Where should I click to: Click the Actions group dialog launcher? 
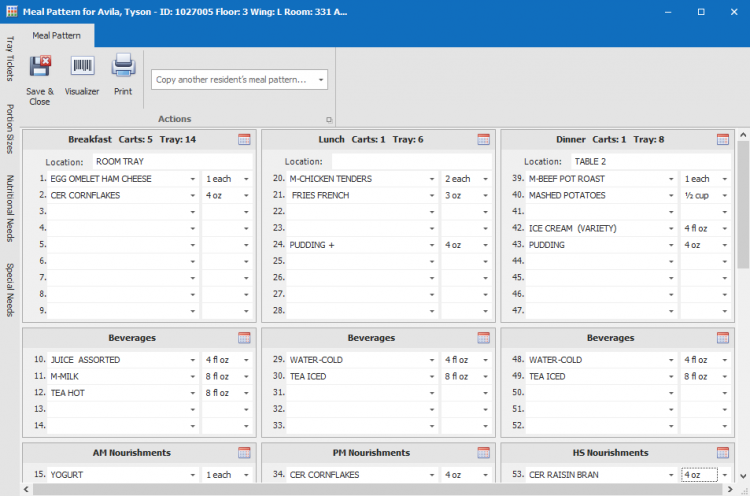328,119
